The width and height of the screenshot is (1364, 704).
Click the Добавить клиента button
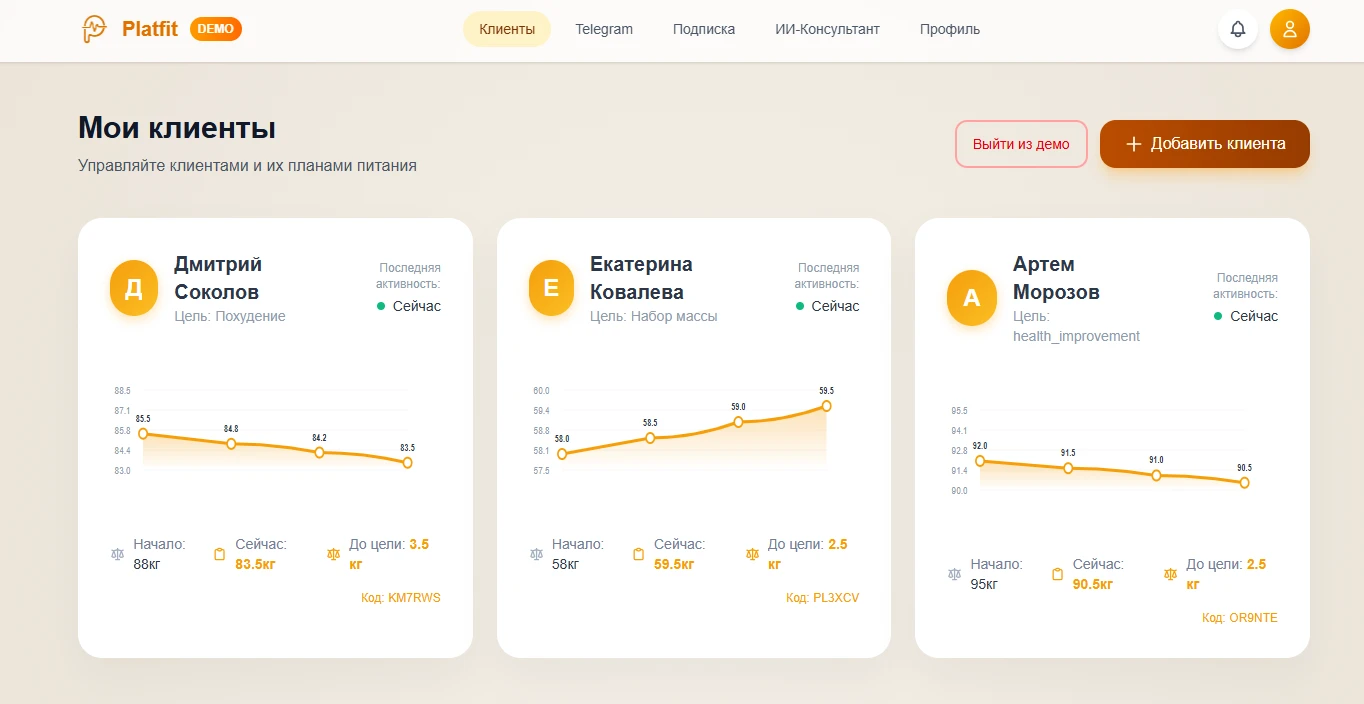click(x=1205, y=144)
